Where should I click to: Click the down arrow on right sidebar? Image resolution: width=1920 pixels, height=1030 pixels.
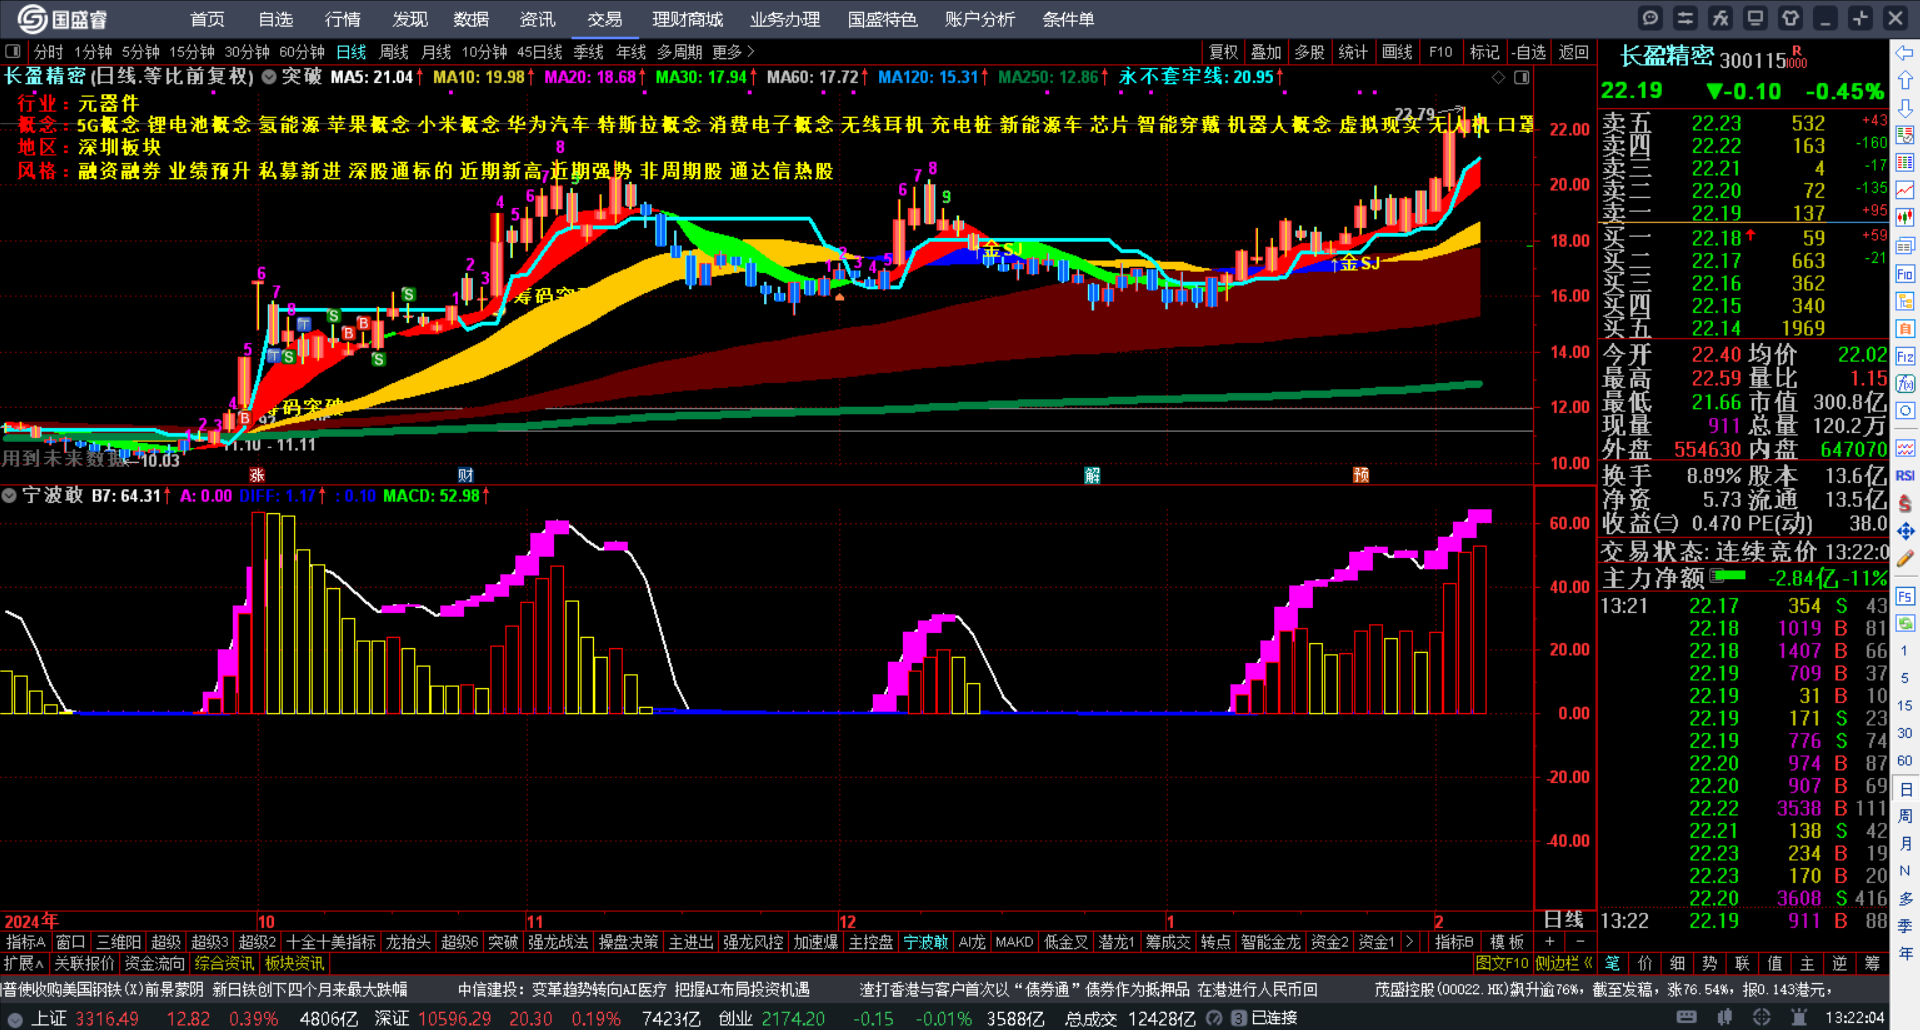(1905, 107)
